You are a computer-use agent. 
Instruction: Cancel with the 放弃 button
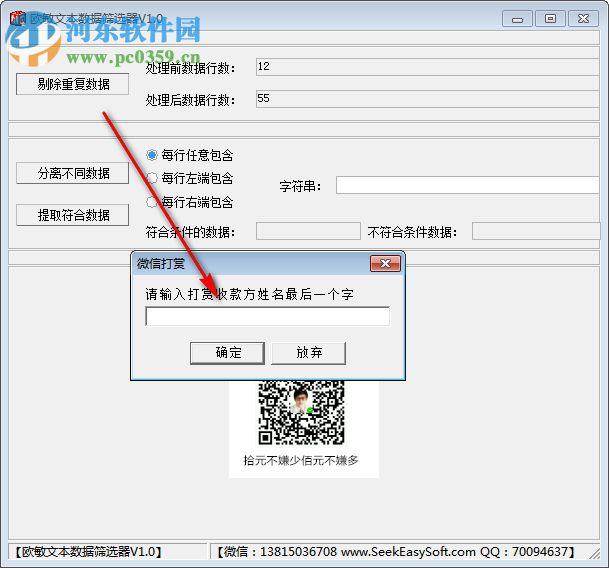point(308,353)
